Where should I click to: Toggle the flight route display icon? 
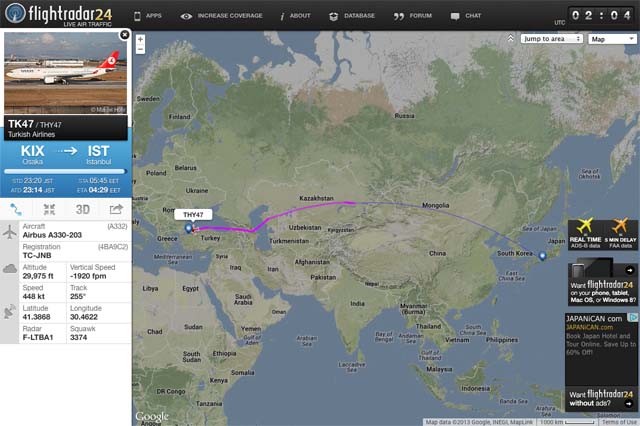pos(16,210)
